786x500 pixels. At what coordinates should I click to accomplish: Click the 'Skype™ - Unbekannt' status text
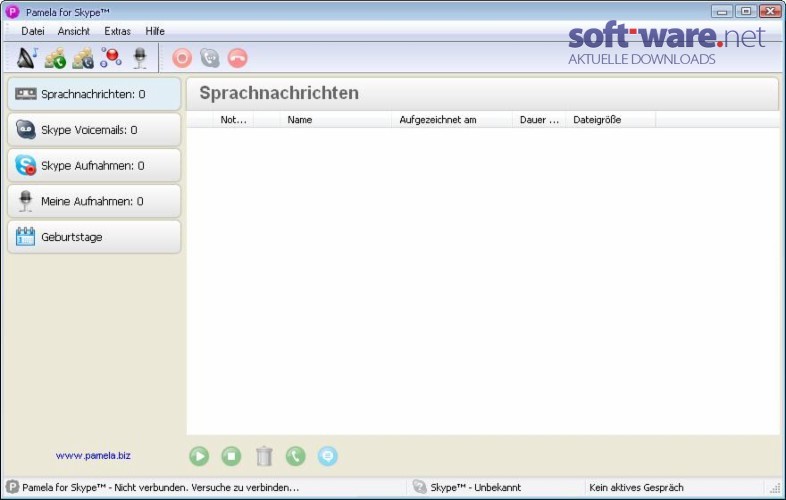(x=476, y=487)
